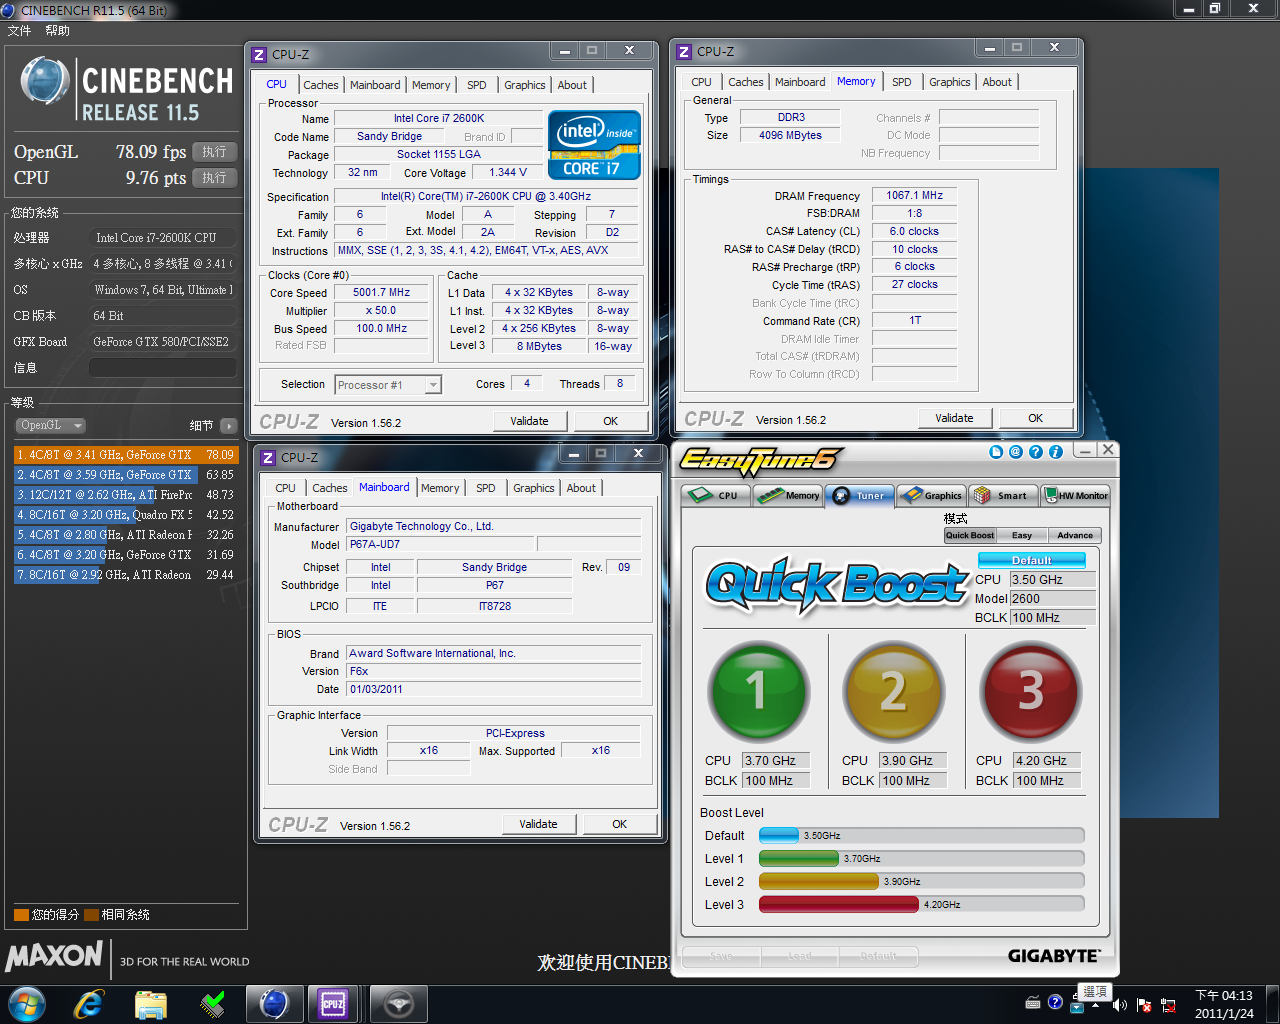Open Windows Explorer folder on the taskbar
The image size is (1280, 1024).
(x=151, y=1004)
